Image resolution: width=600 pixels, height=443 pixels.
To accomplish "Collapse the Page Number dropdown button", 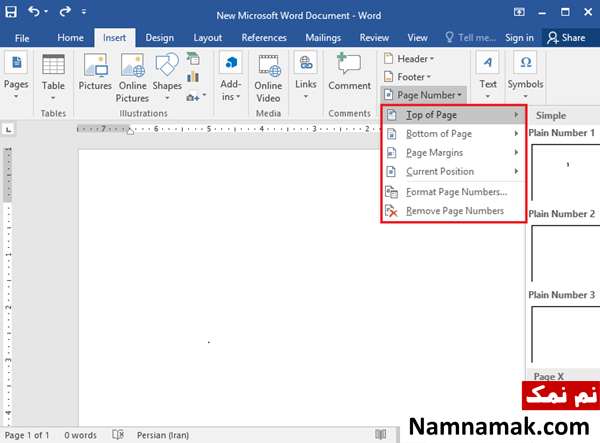I will click(423, 95).
